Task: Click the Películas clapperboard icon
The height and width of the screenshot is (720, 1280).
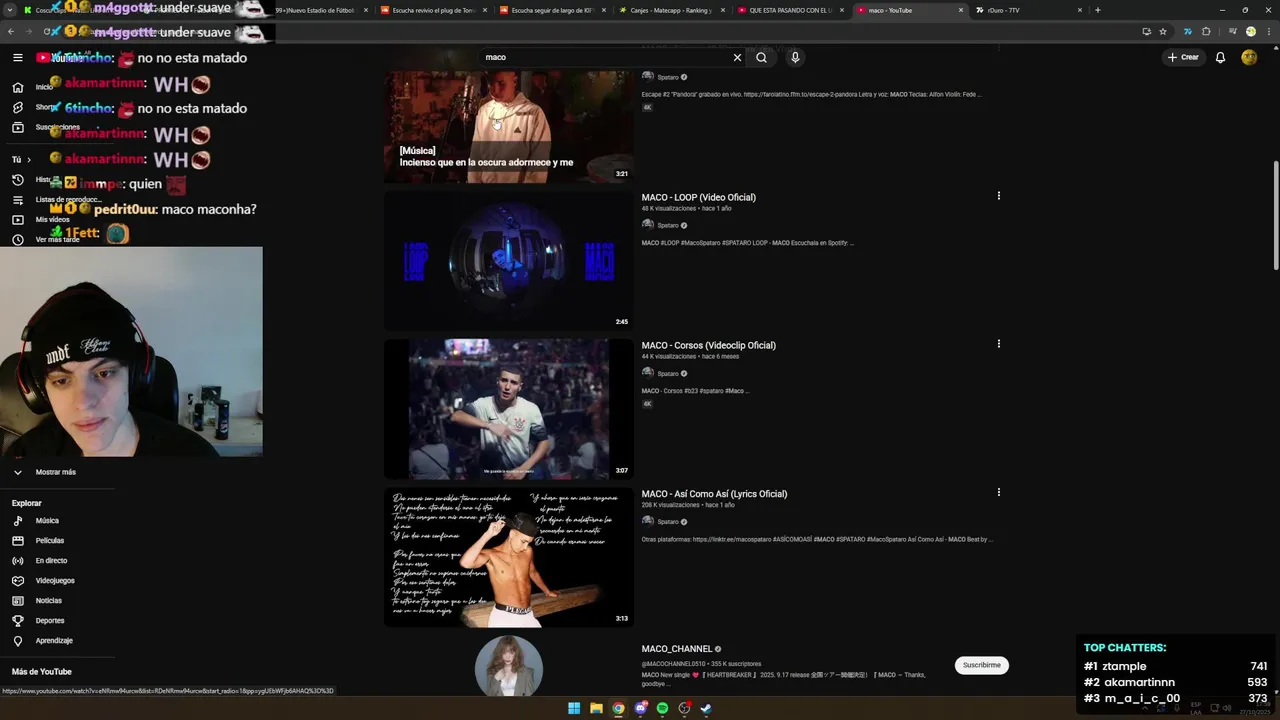Action: (17, 540)
